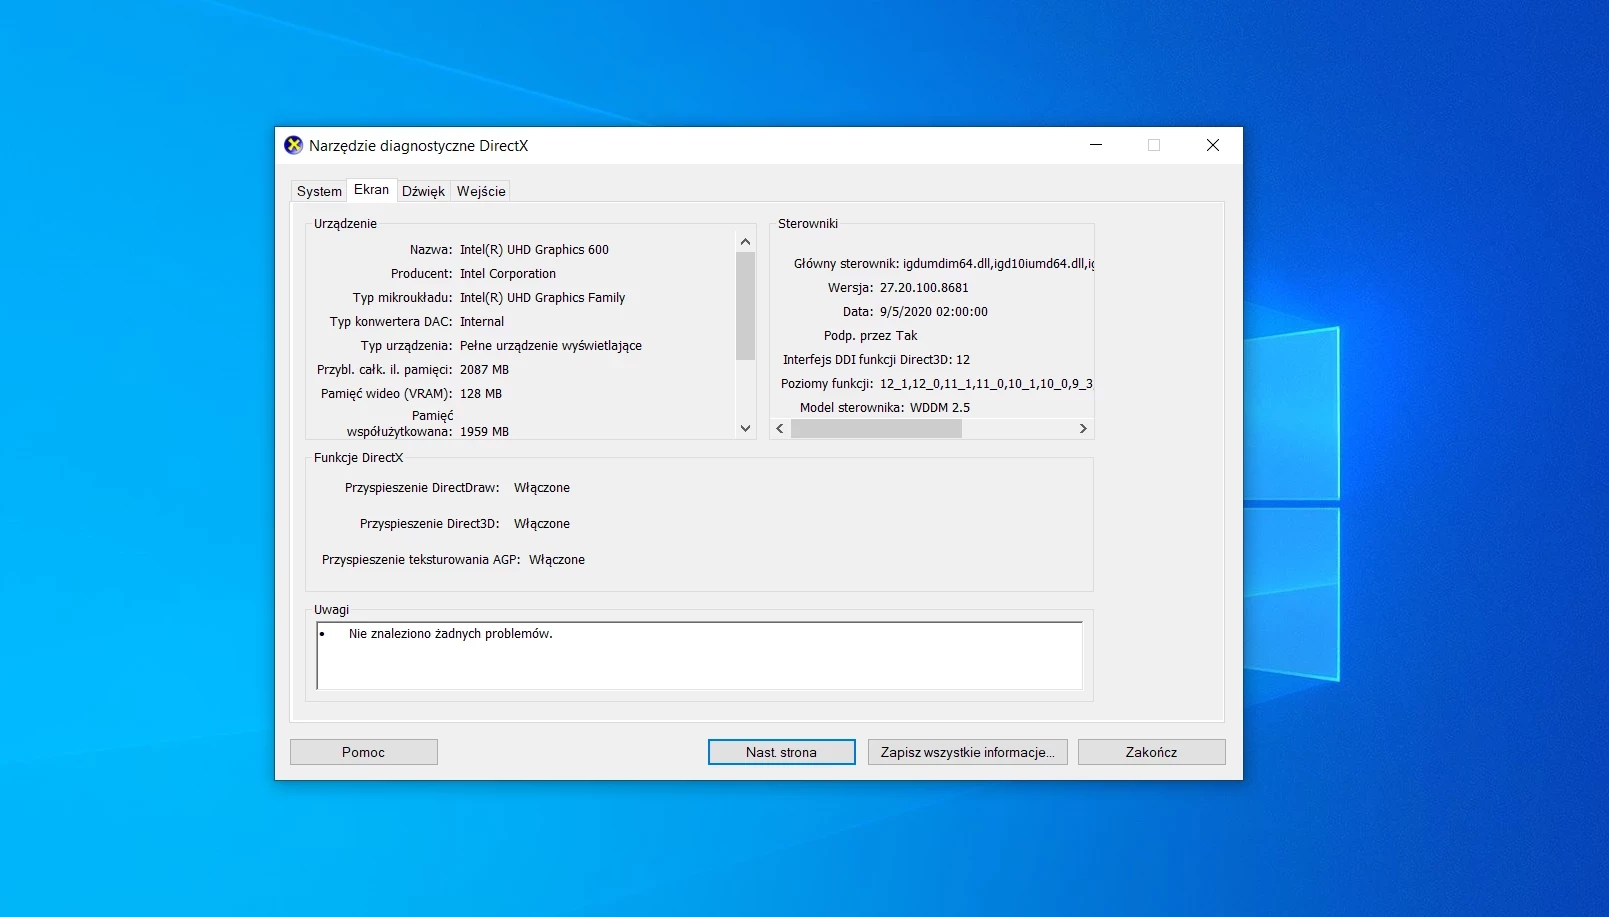Click the Zakończ button

[x=1151, y=752]
